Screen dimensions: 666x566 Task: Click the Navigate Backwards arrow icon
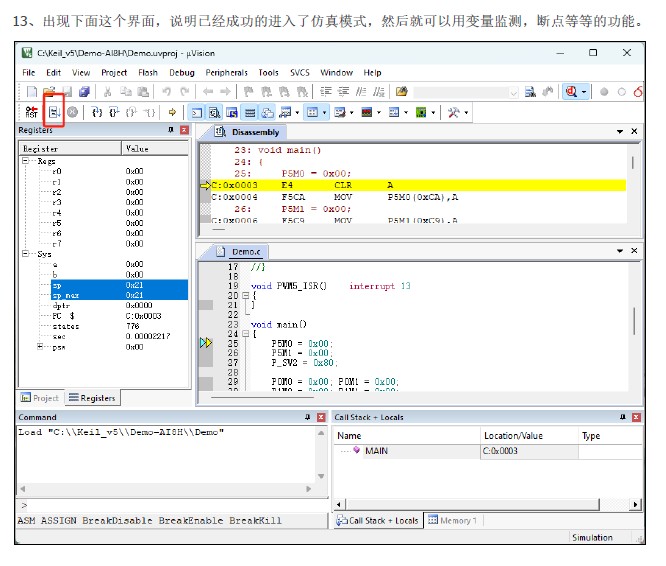(208, 91)
